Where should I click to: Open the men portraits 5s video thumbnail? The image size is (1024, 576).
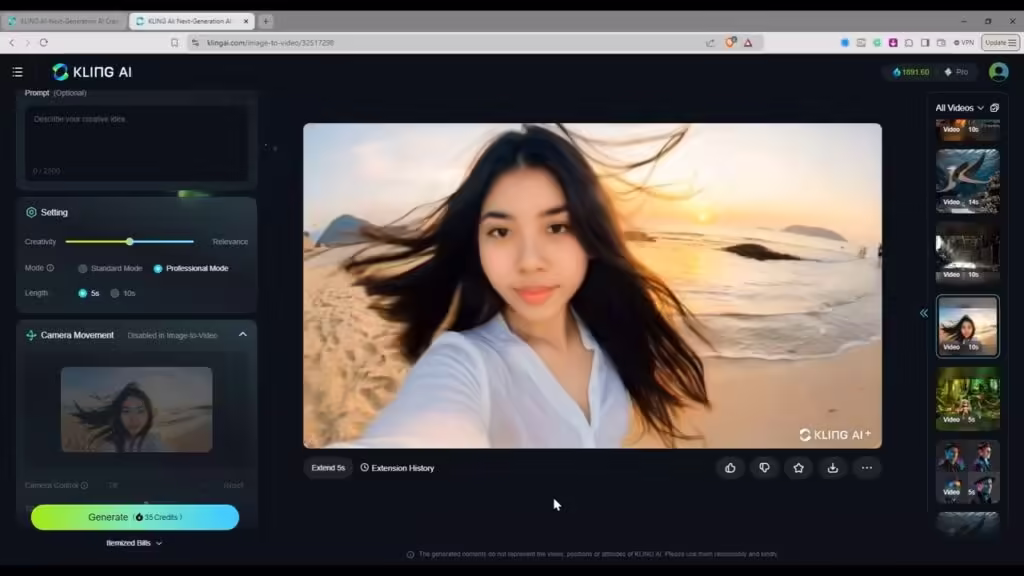pos(967,471)
